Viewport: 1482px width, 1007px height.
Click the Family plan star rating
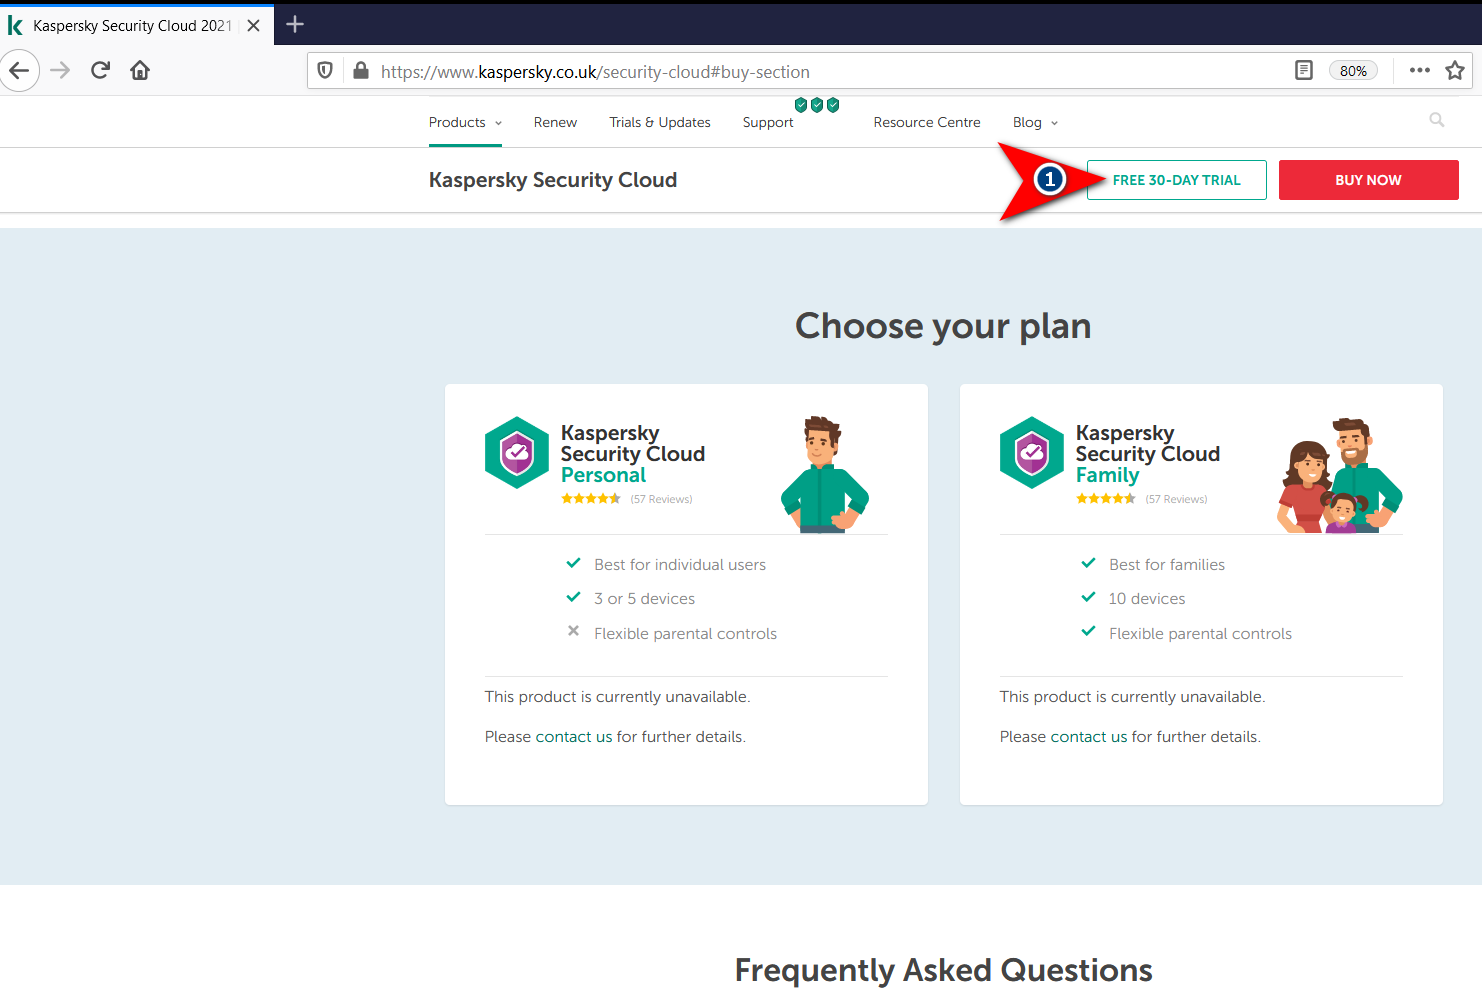point(1106,499)
